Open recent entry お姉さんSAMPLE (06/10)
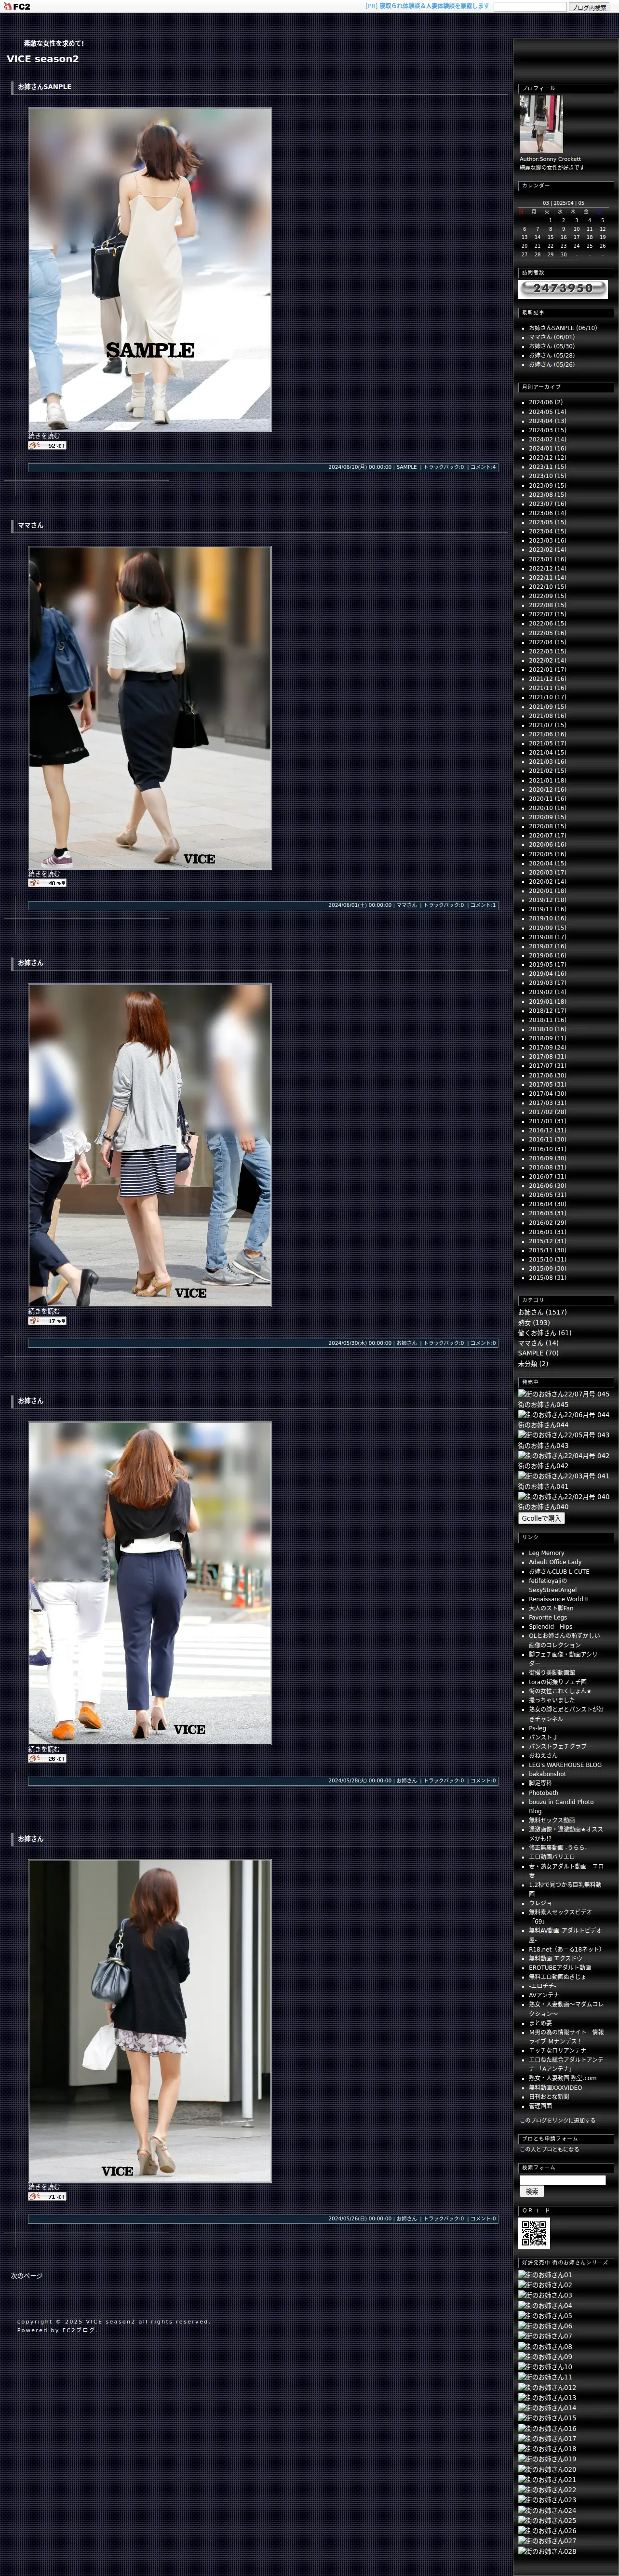 click(563, 328)
